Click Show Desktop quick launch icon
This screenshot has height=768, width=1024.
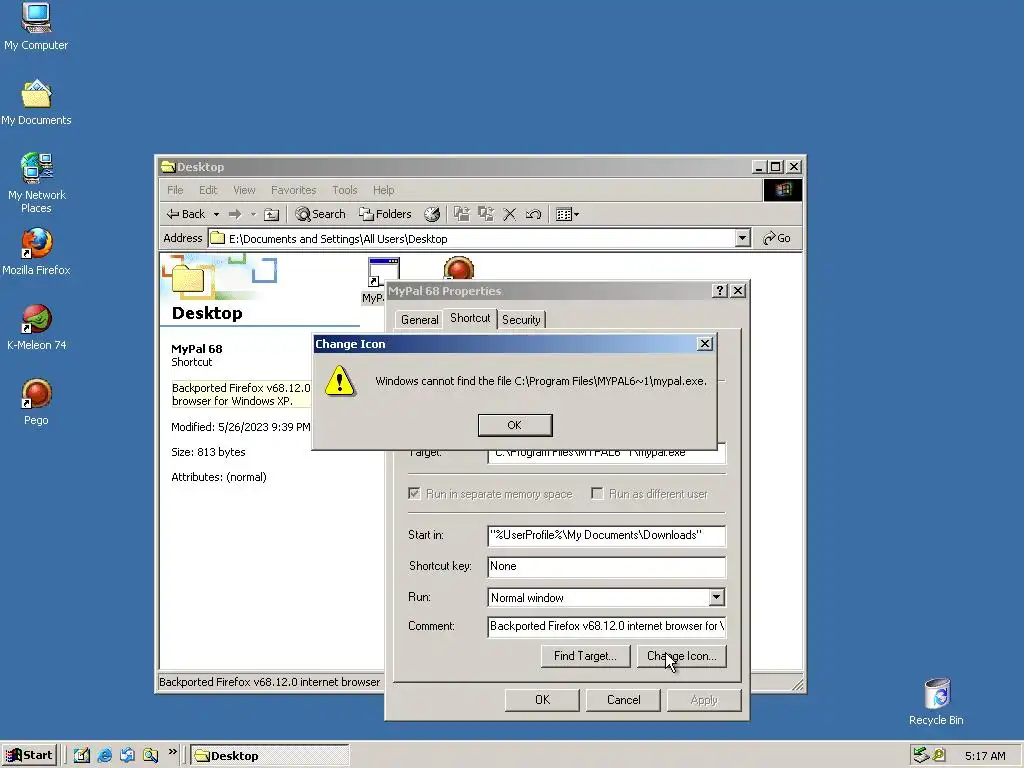(x=82, y=756)
